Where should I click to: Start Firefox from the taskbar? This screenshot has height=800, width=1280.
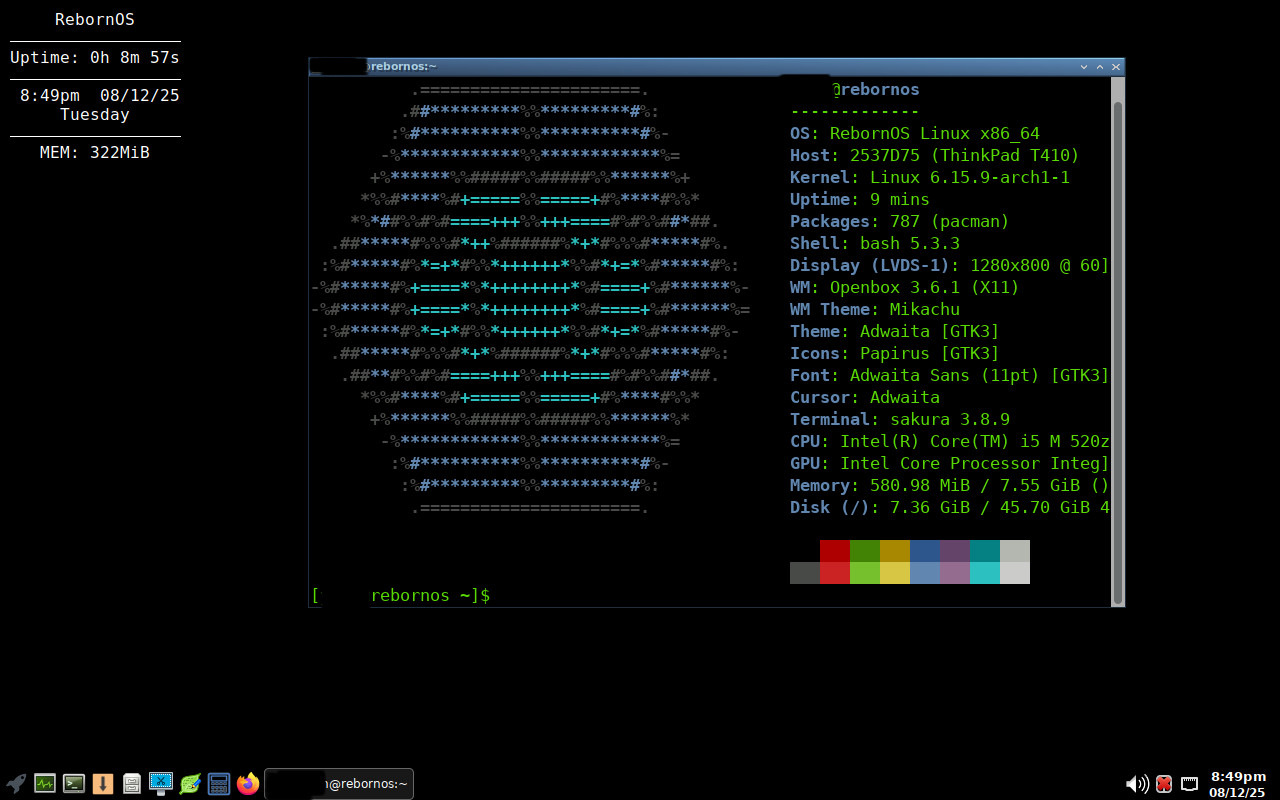pos(248,784)
